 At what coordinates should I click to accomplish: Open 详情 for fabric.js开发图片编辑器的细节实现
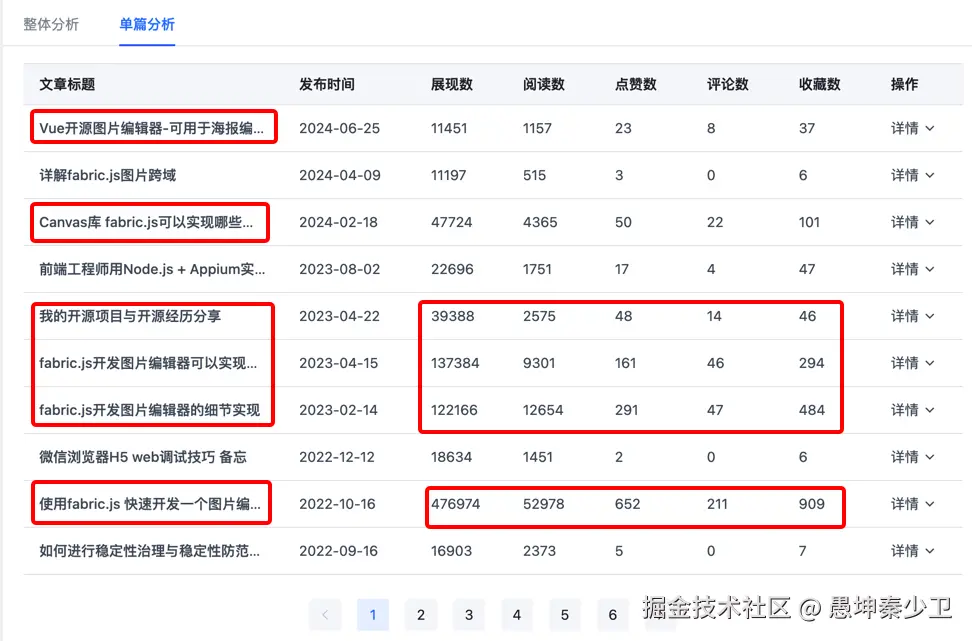[x=912, y=410]
